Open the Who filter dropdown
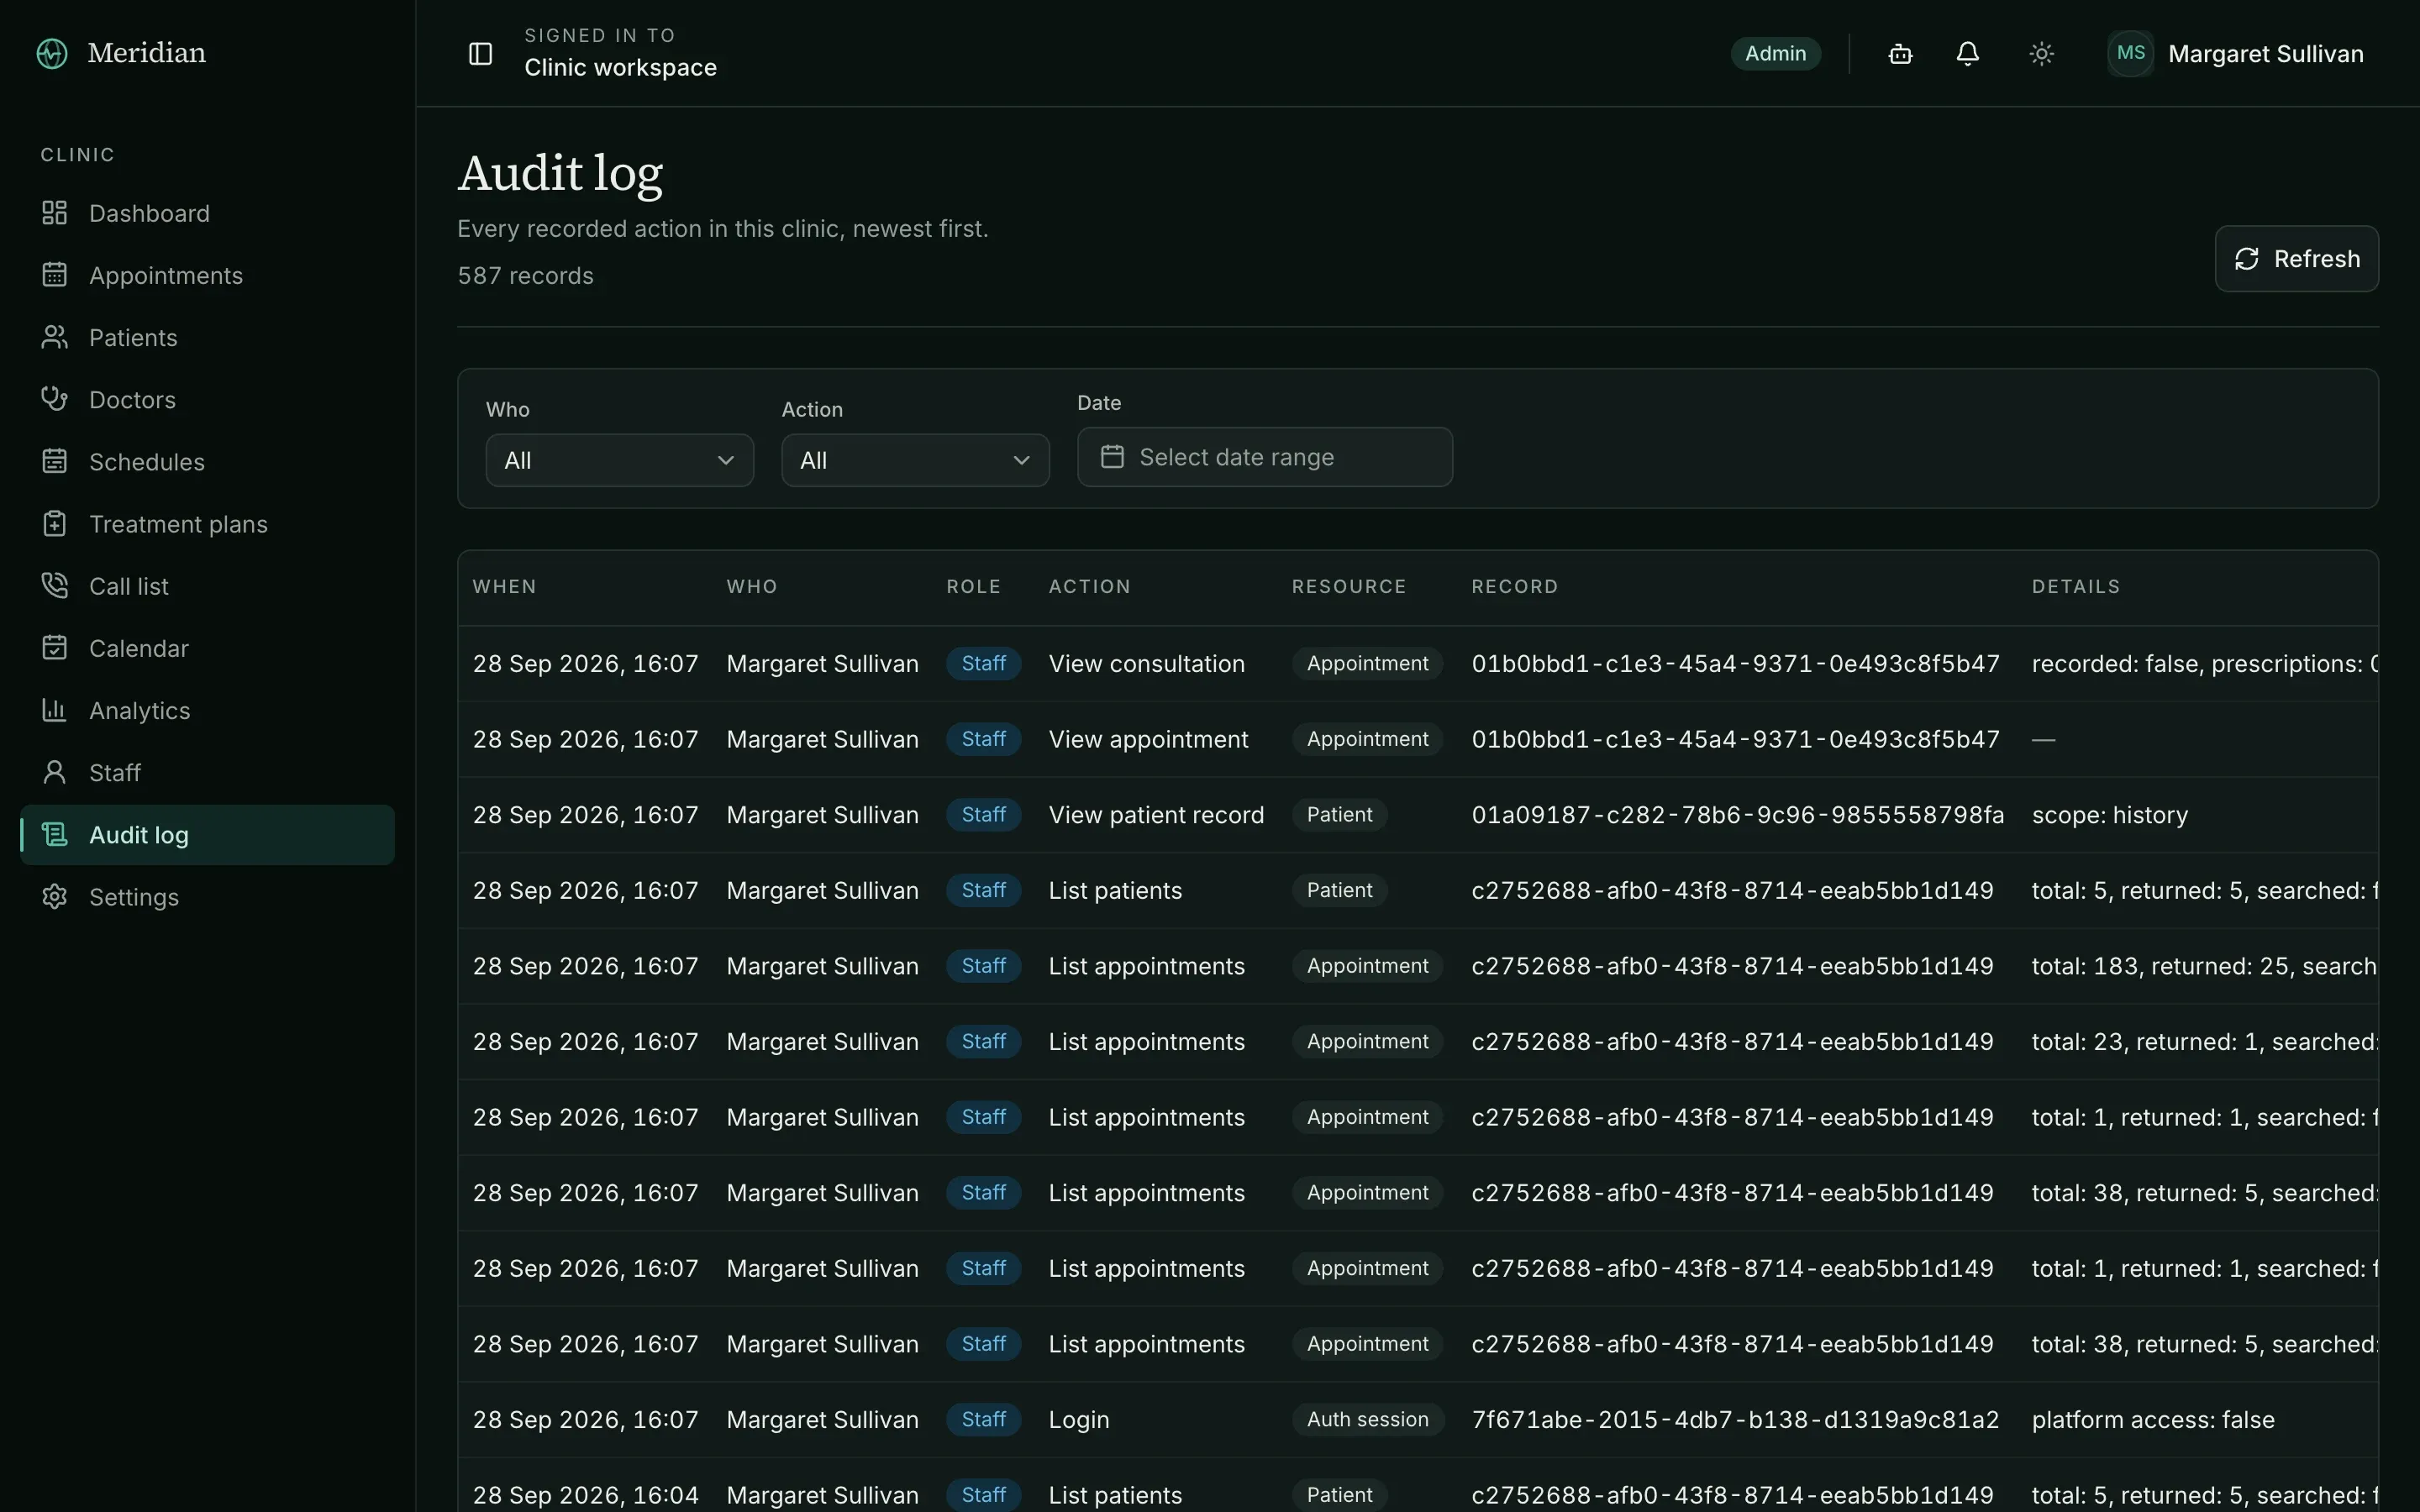Viewport: 2420px width, 1512px height. point(619,460)
